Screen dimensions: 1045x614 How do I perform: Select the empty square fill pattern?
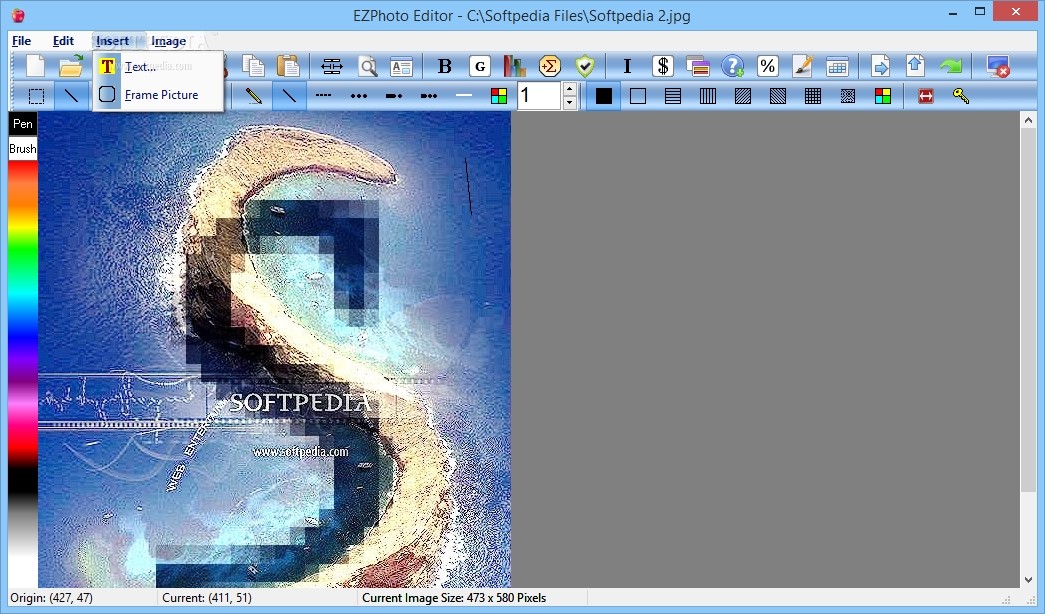(638, 96)
